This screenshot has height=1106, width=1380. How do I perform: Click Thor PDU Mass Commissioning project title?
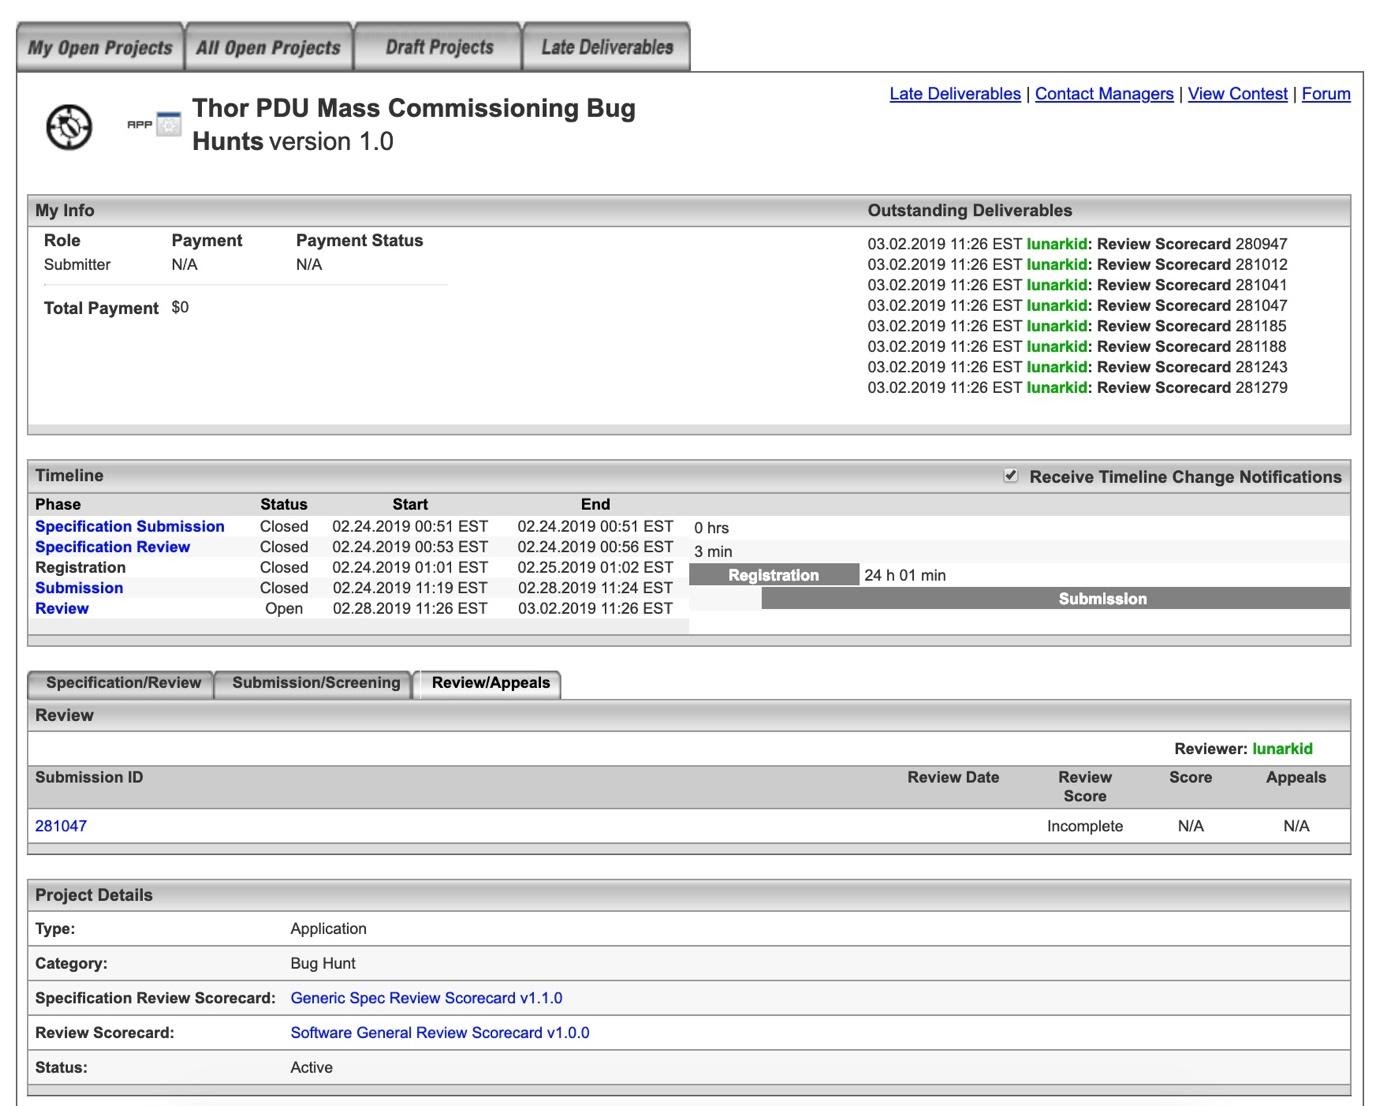[x=414, y=124]
